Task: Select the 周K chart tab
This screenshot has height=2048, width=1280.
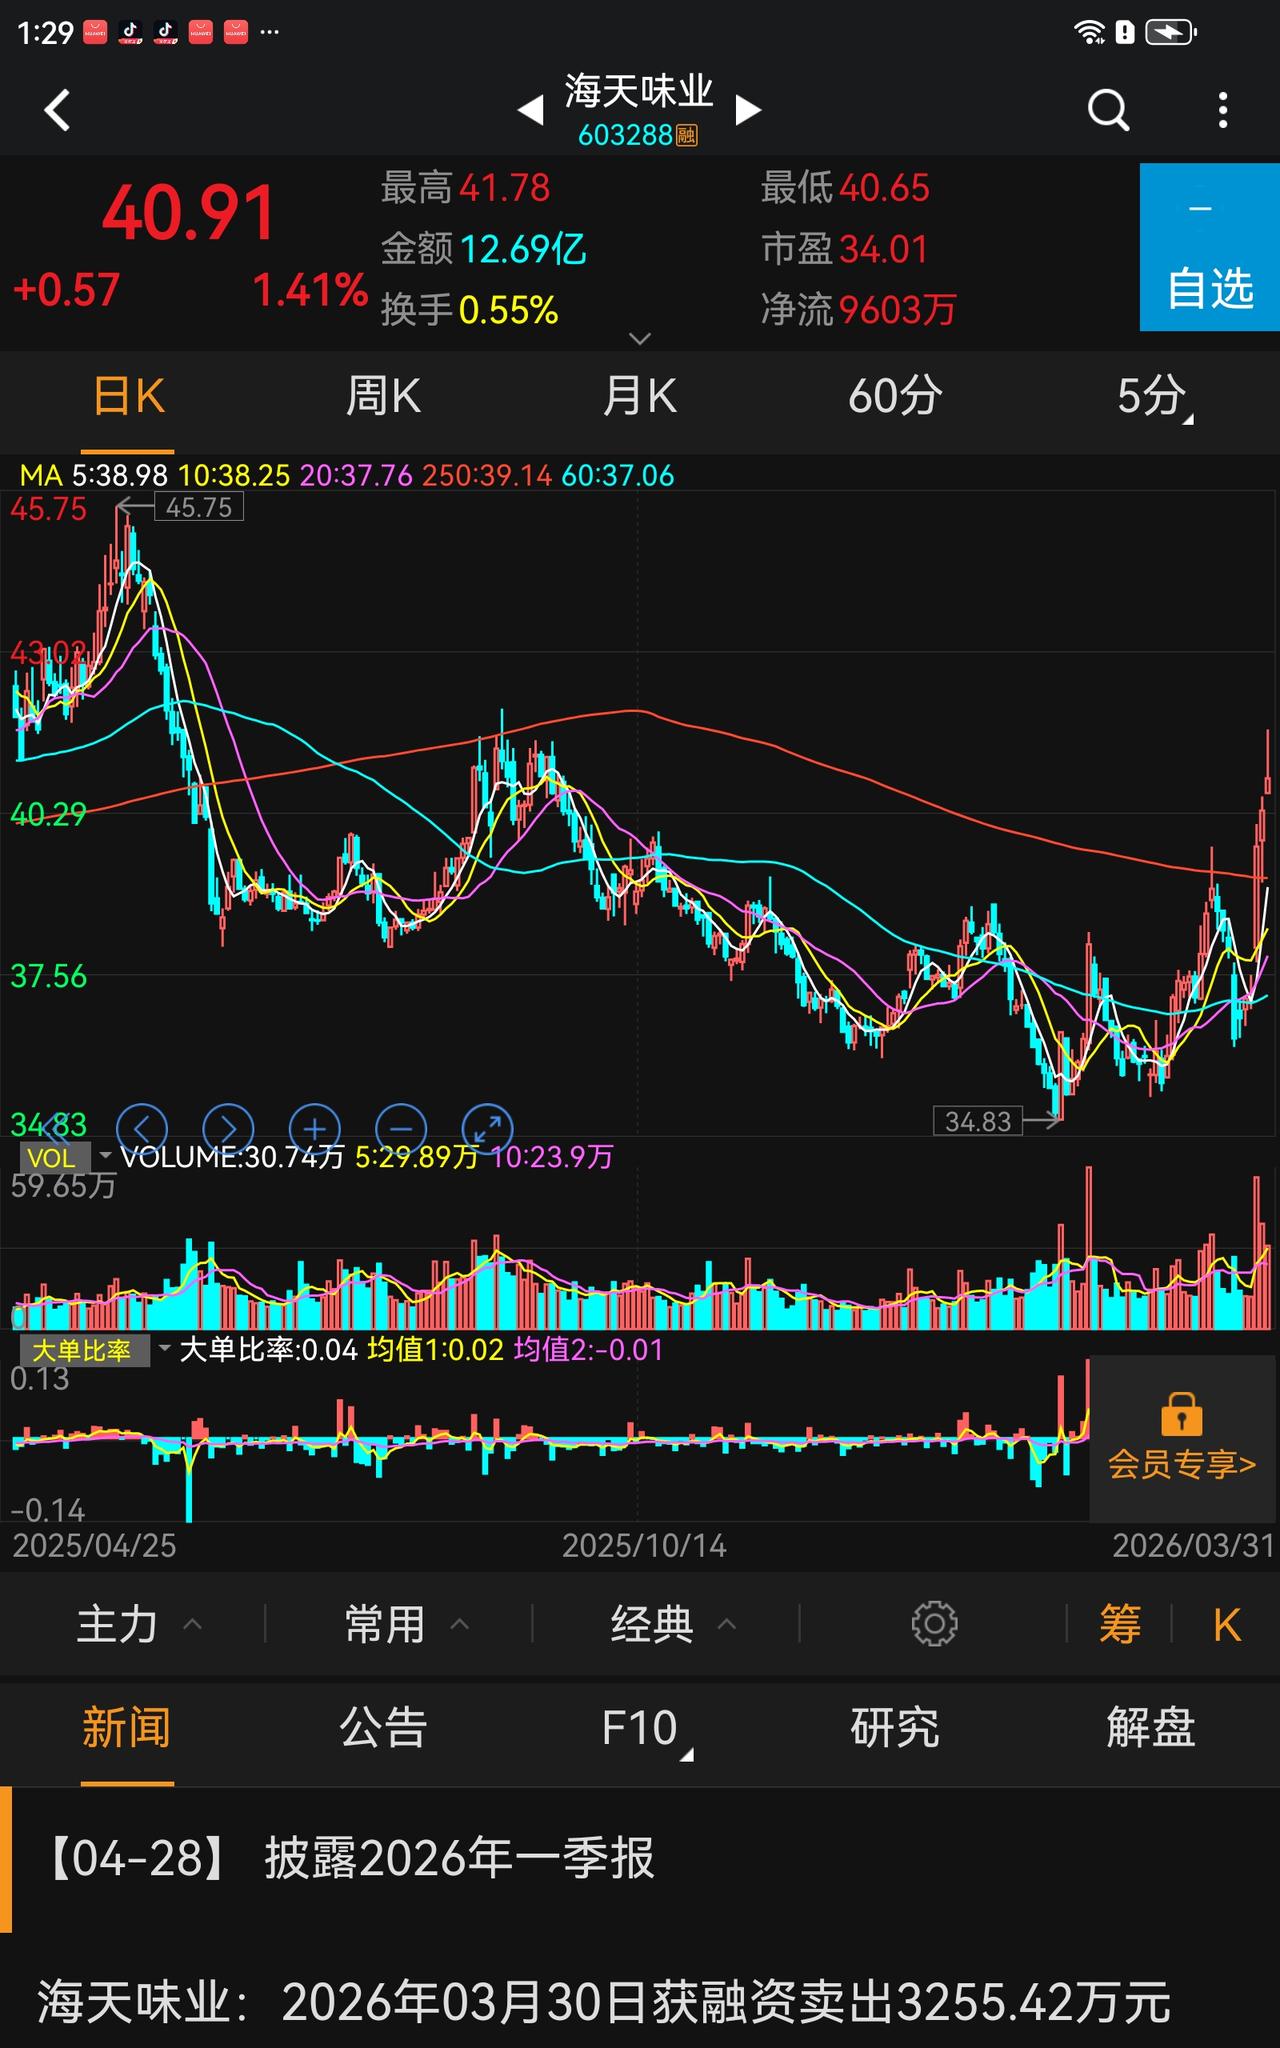Action: coord(383,397)
